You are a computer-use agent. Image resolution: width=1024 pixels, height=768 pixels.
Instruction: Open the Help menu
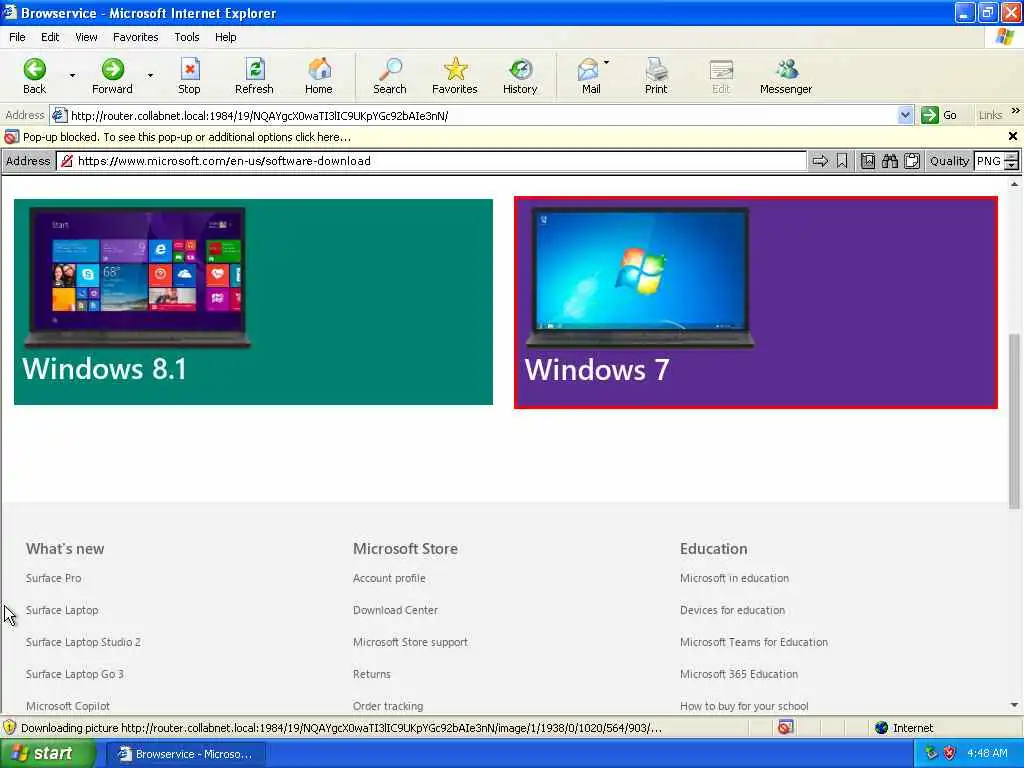[x=226, y=37]
